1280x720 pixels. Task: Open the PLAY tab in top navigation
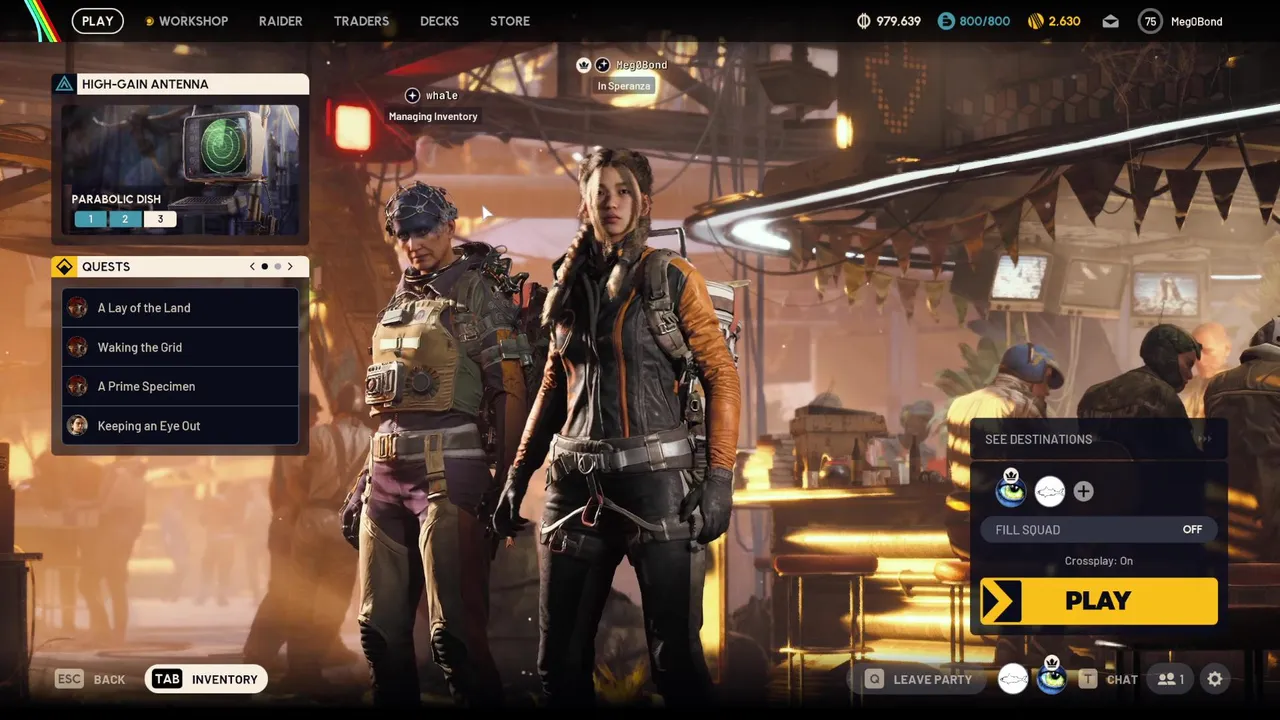click(97, 21)
